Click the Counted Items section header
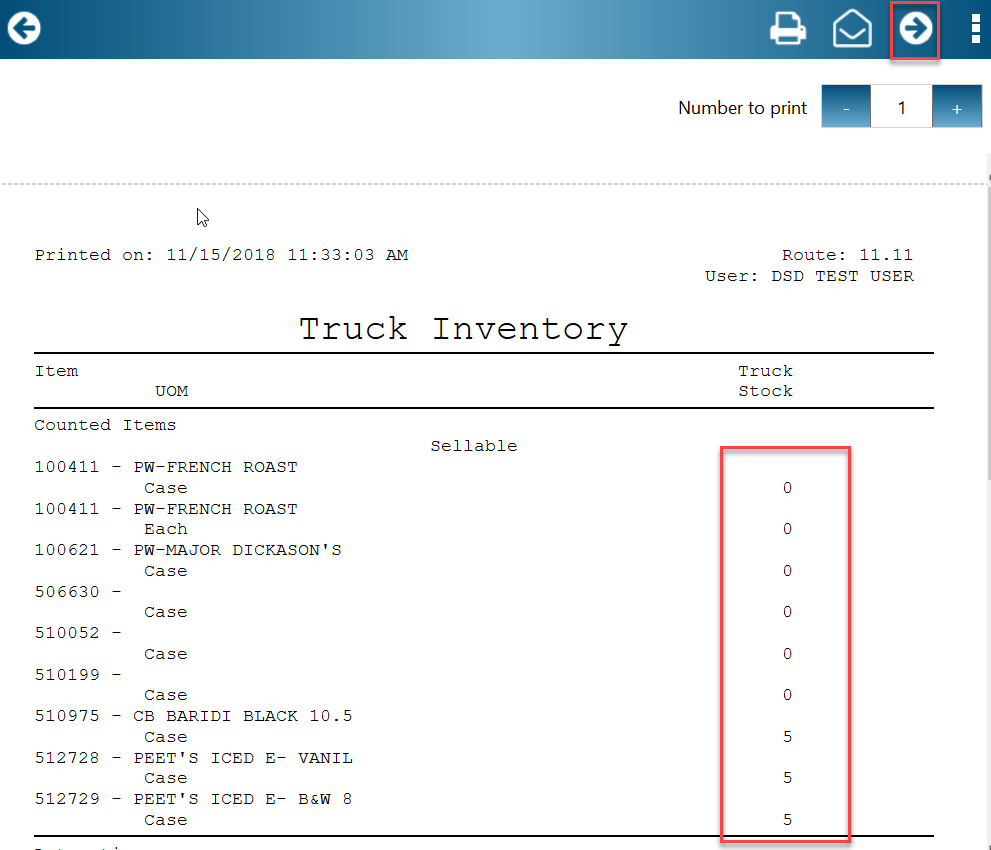Viewport: 991px width, 850px height. pyautogui.click(x=105, y=424)
